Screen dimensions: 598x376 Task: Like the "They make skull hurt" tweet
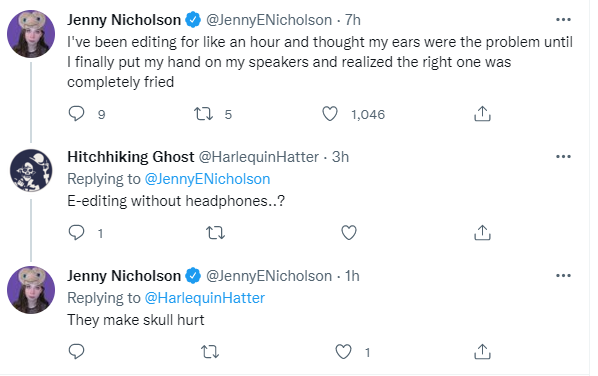tap(343, 352)
